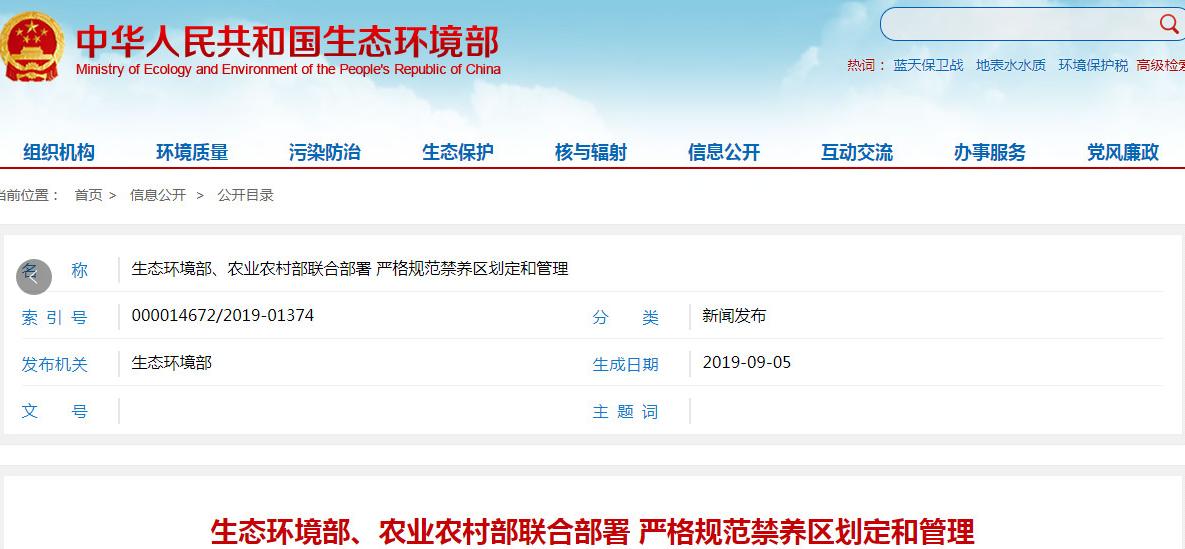
Task: Click the gray back arrow circle
Action: 33,276
